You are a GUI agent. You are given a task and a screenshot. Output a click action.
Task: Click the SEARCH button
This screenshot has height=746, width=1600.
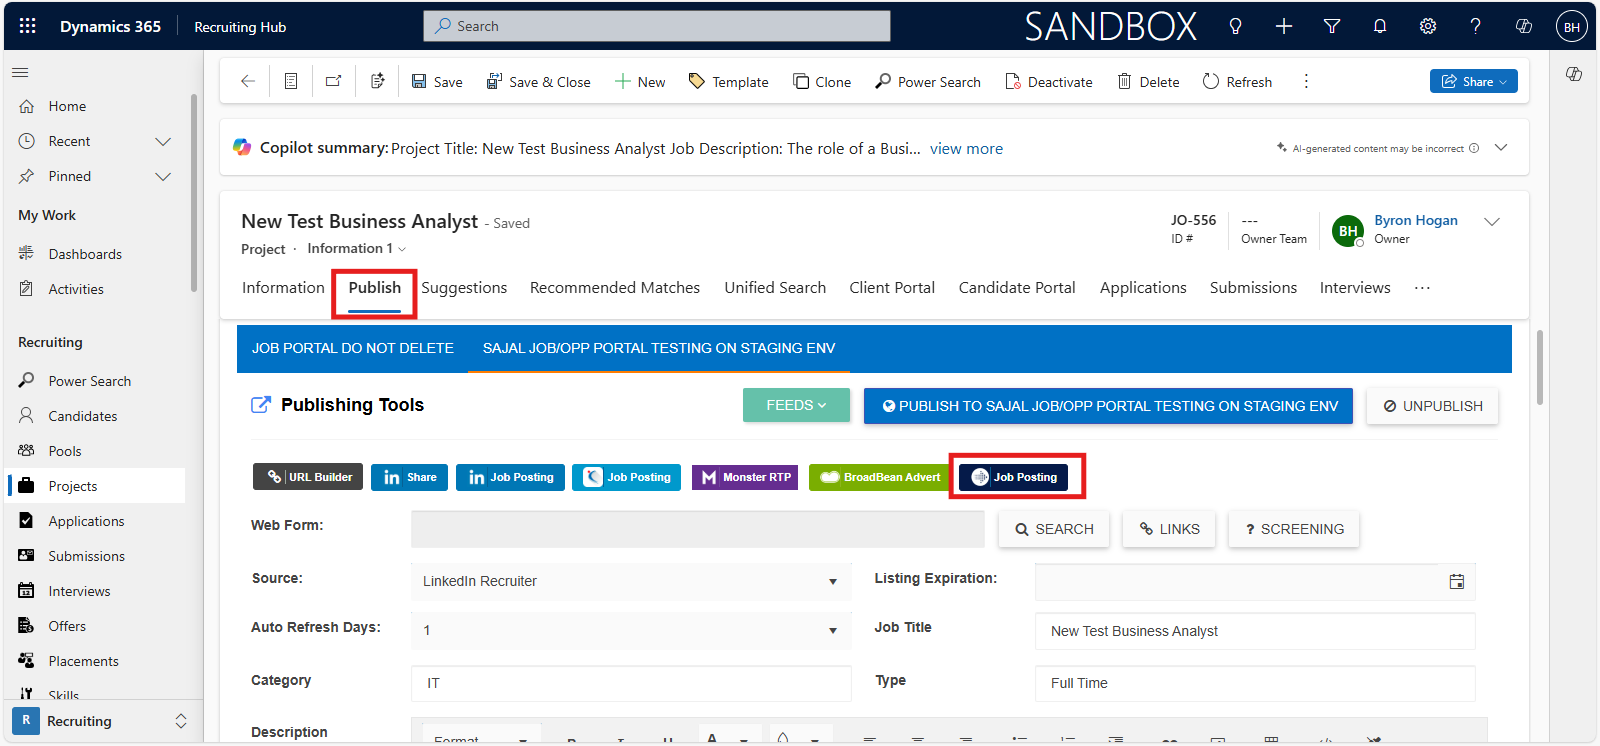click(1054, 529)
